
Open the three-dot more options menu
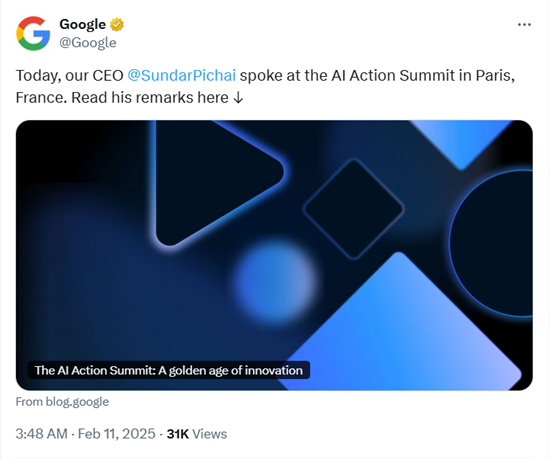(524, 24)
